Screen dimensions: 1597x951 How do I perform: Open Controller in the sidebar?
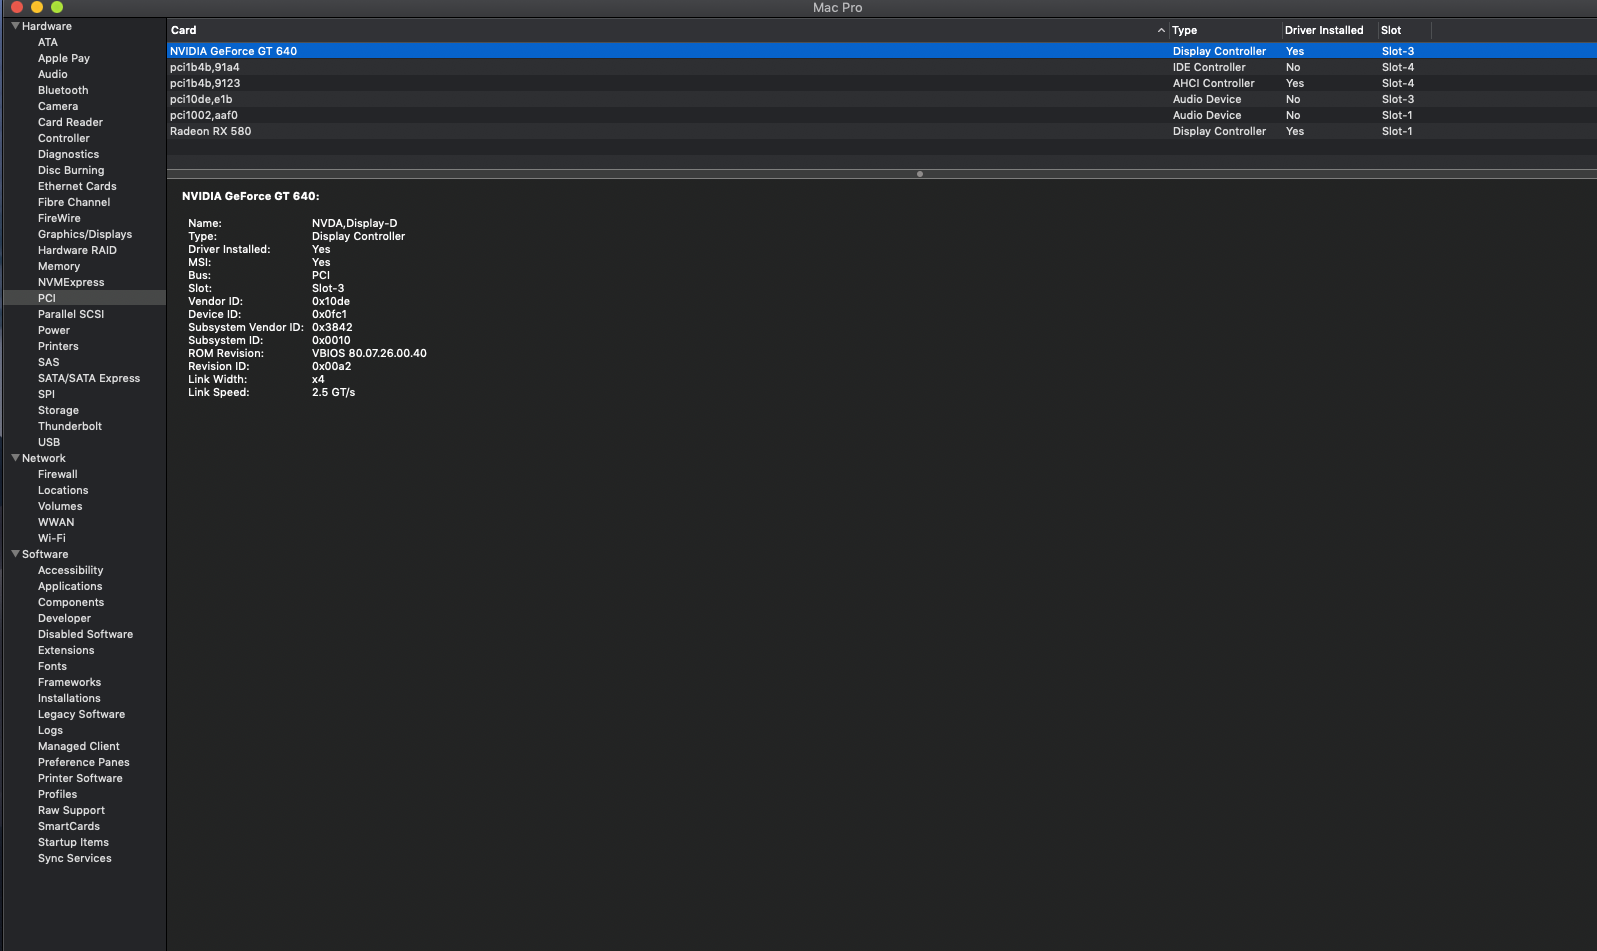[x=64, y=138]
